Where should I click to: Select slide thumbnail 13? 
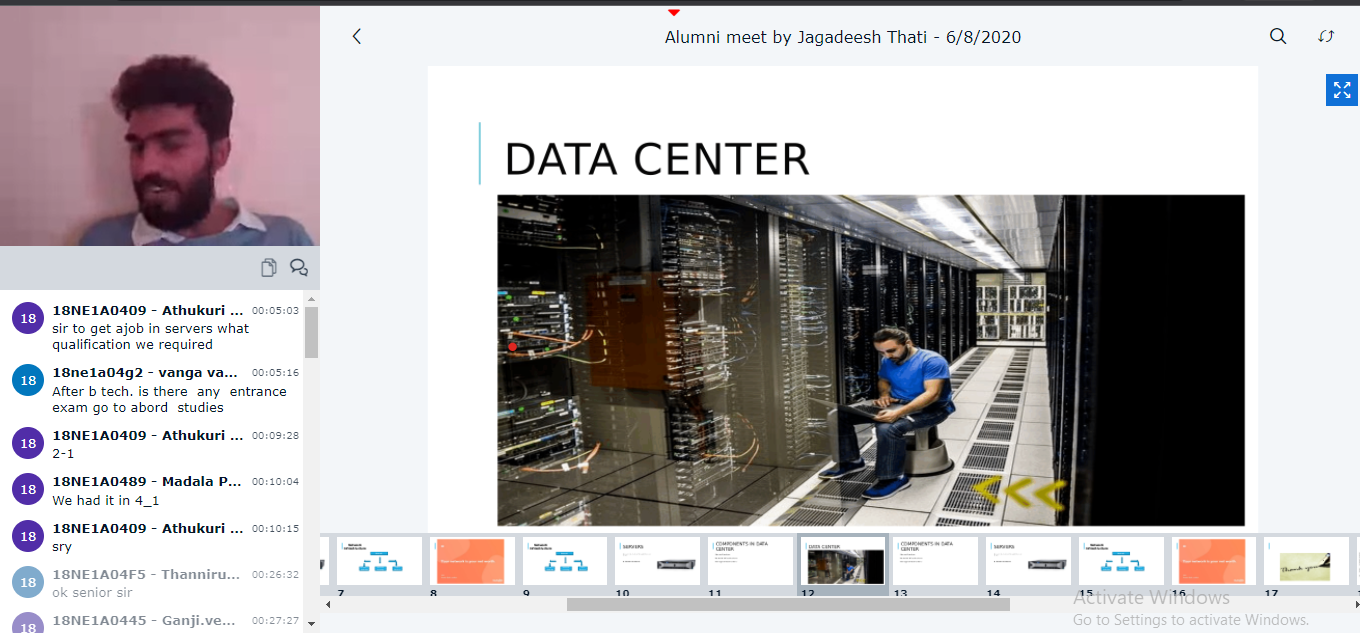pos(935,561)
